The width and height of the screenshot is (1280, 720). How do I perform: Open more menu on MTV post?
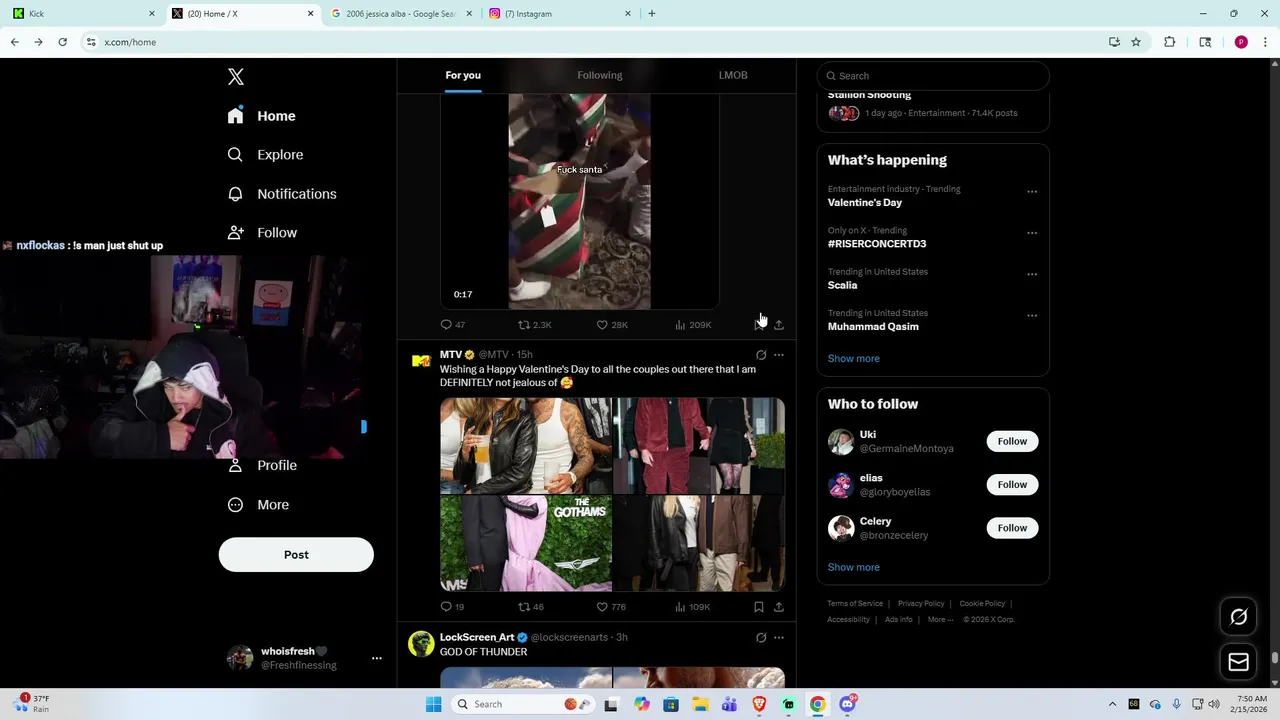click(x=779, y=355)
